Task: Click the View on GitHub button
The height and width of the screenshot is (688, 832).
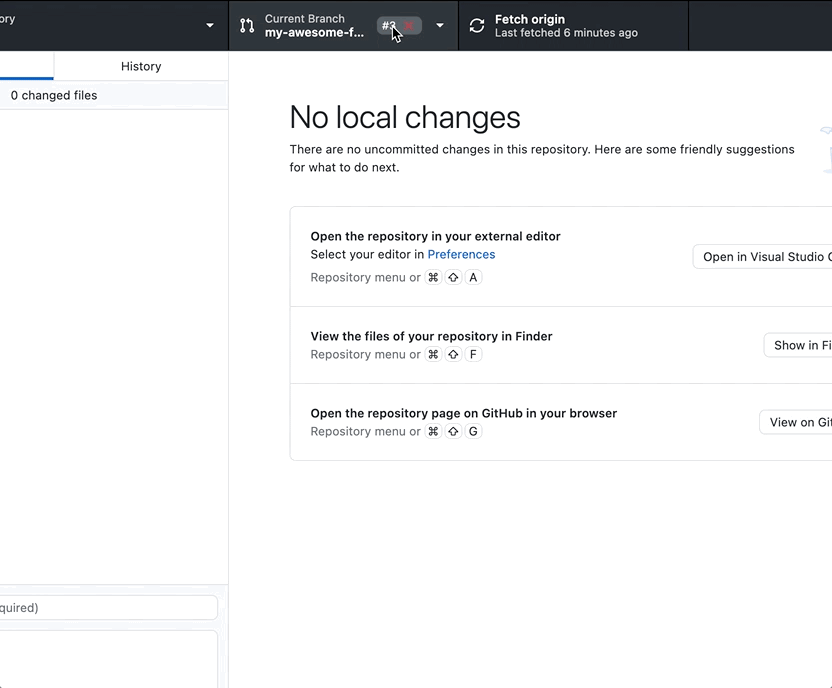Action: click(797, 422)
